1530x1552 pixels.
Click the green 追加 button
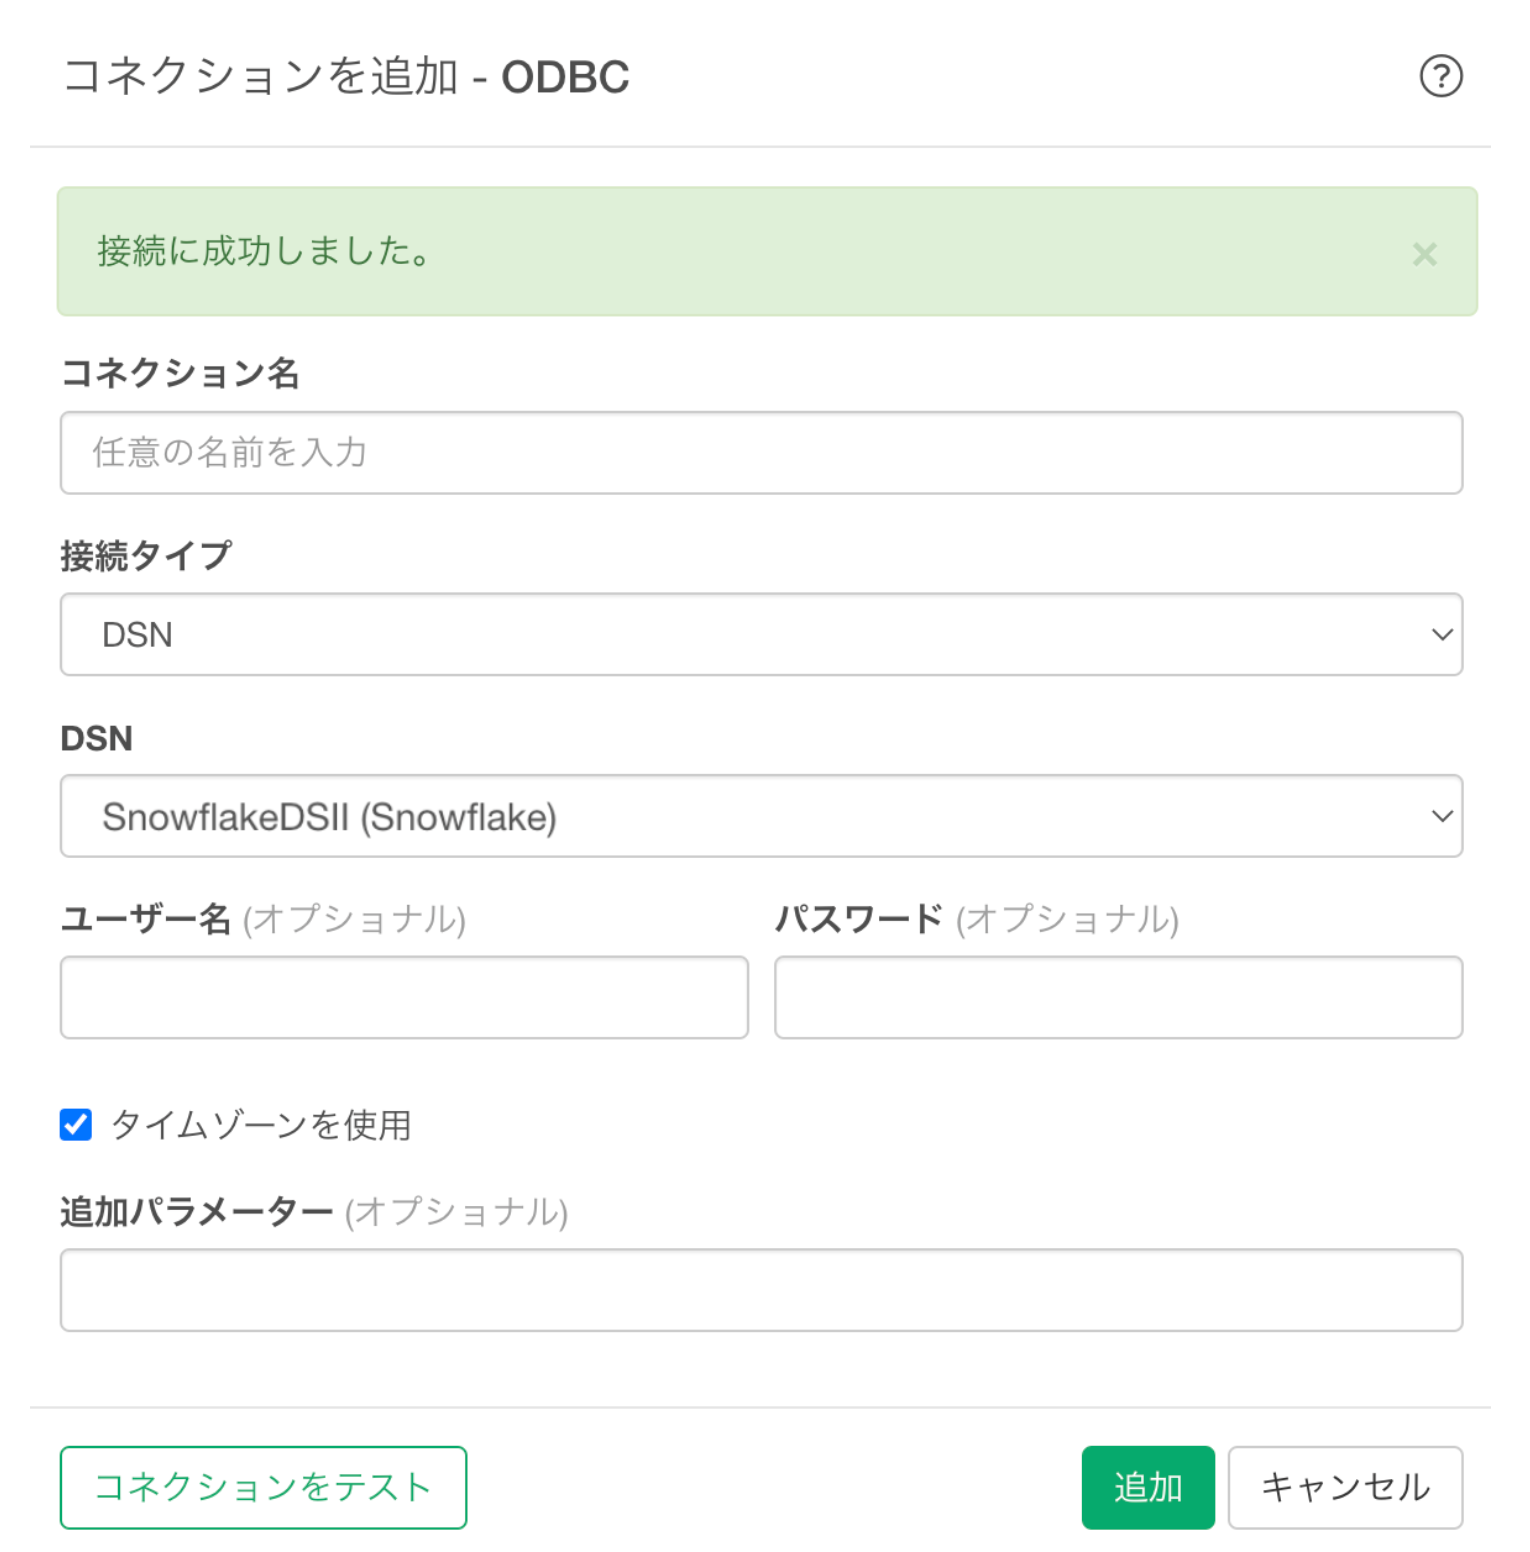pyautogui.click(x=1148, y=1488)
